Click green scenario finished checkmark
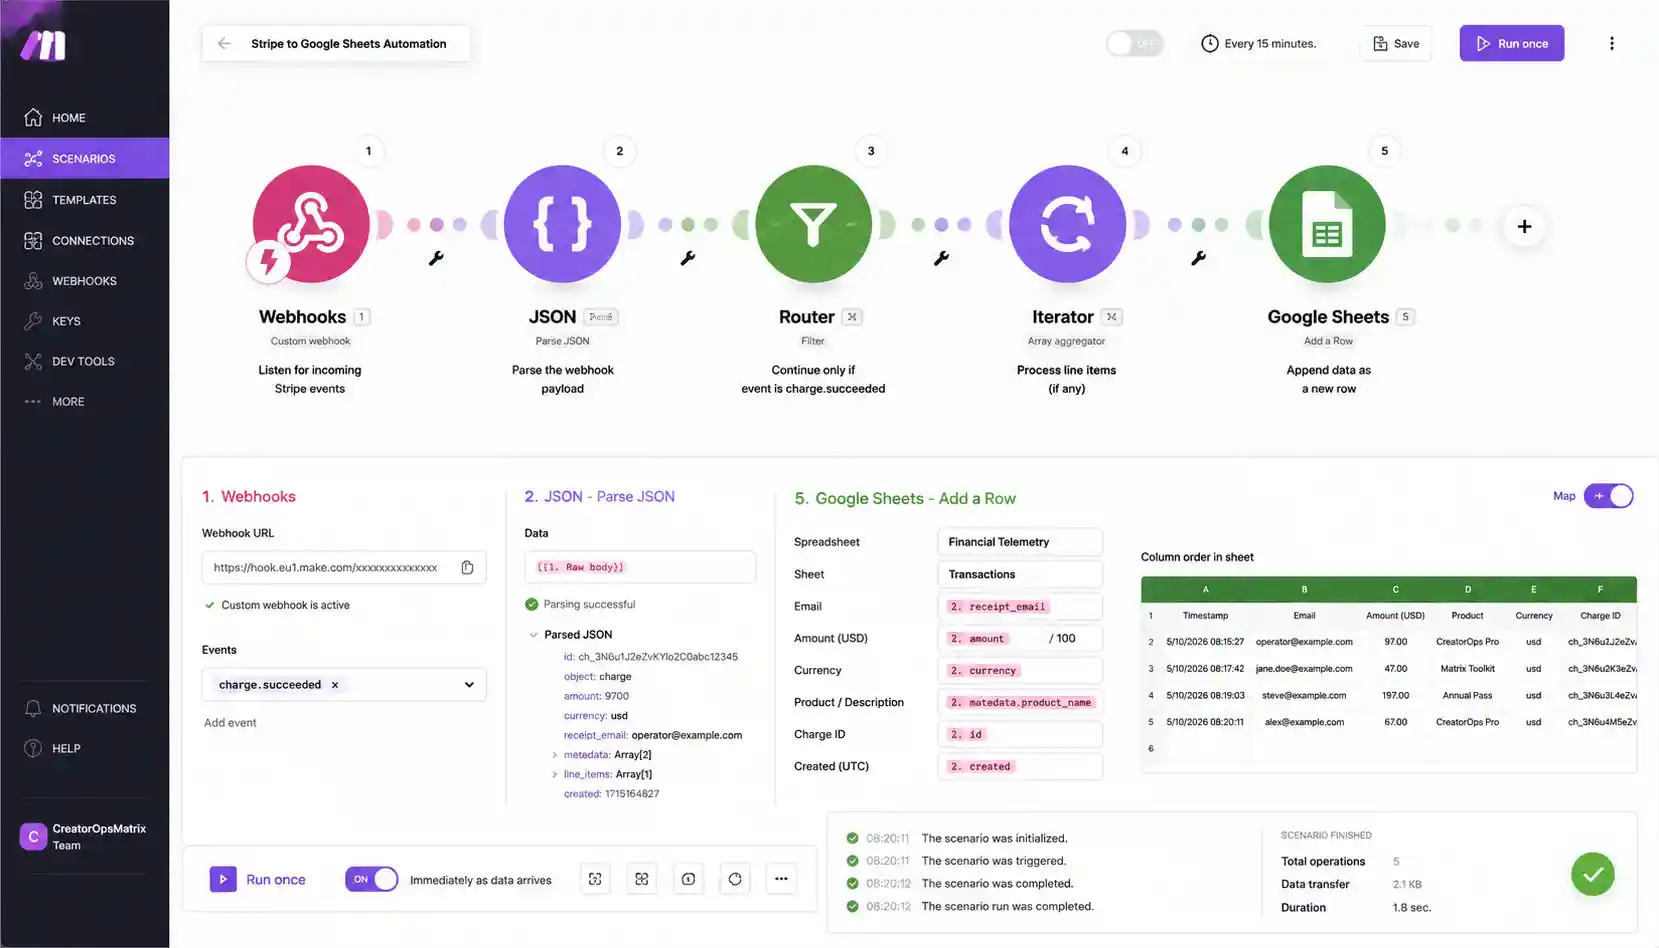This screenshot has width=1659, height=948. tap(1592, 874)
